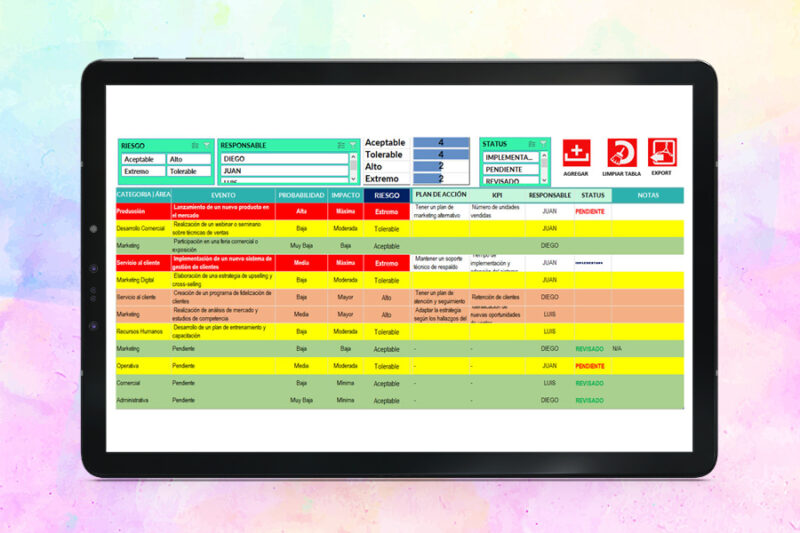This screenshot has width=800, height=533.
Task: Select REVISADO in the STATUS slicer
Action: [511, 180]
